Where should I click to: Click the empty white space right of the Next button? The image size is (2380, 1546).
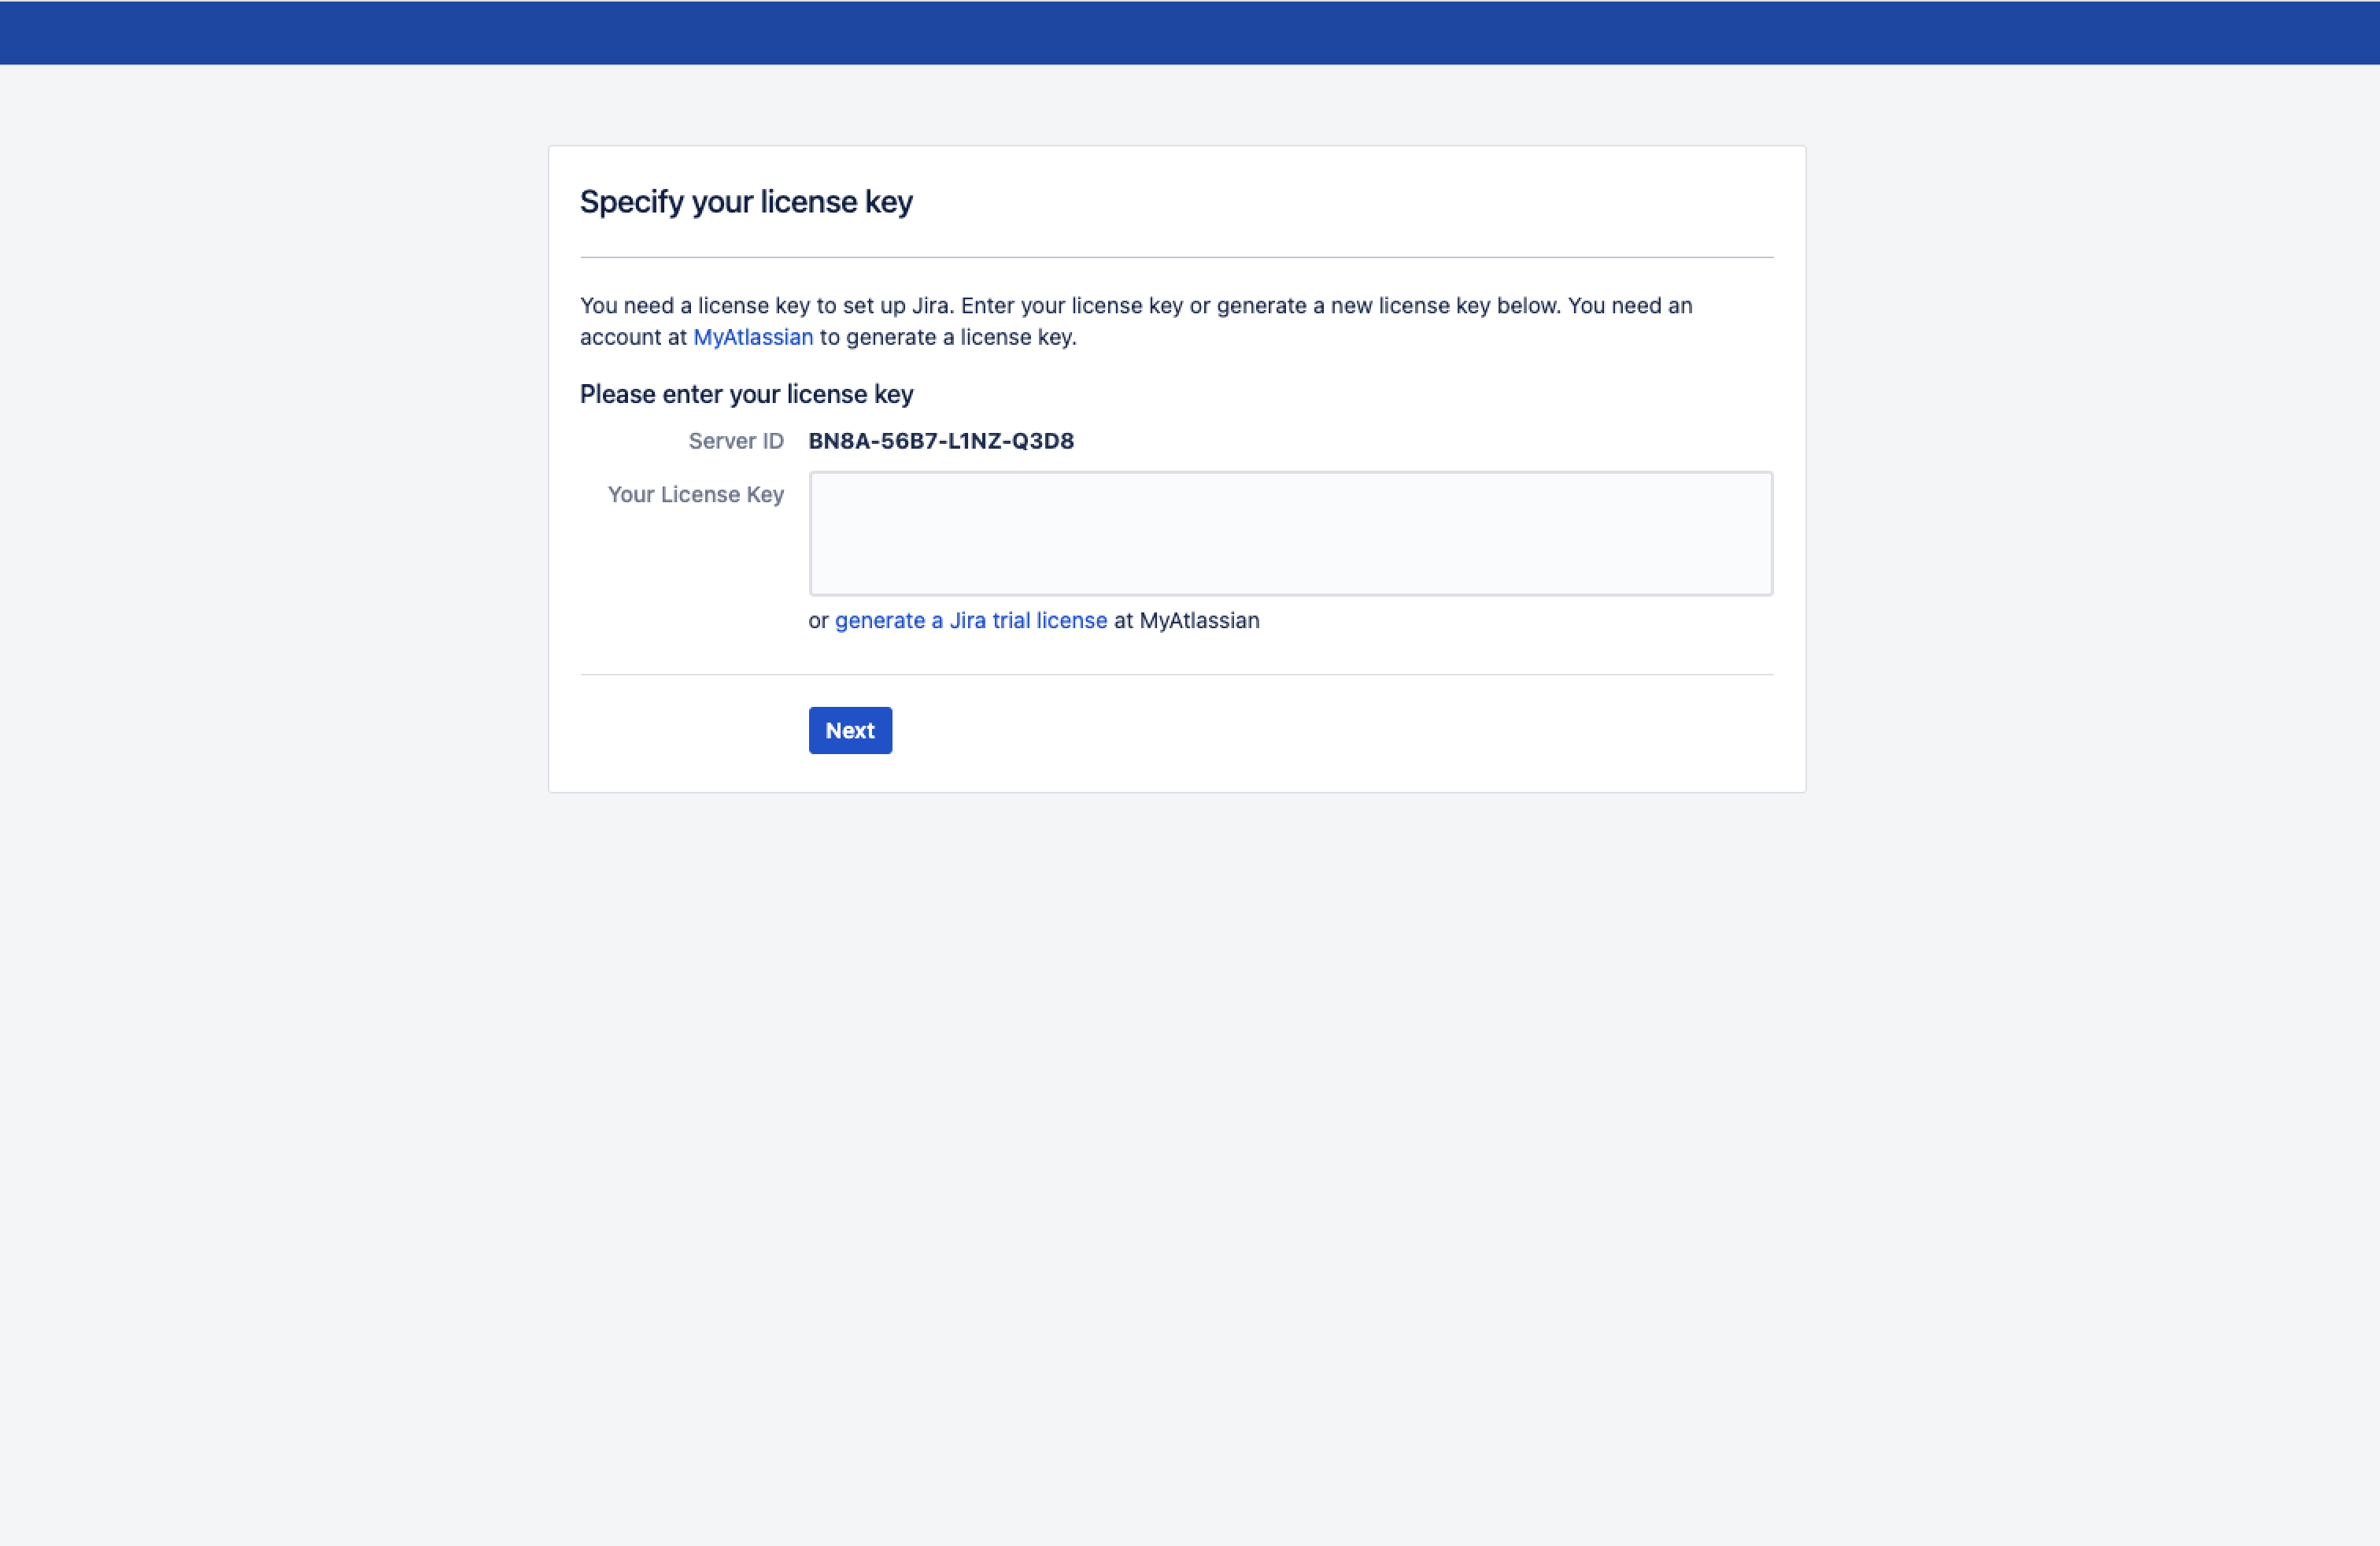click(x=1300, y=730)
